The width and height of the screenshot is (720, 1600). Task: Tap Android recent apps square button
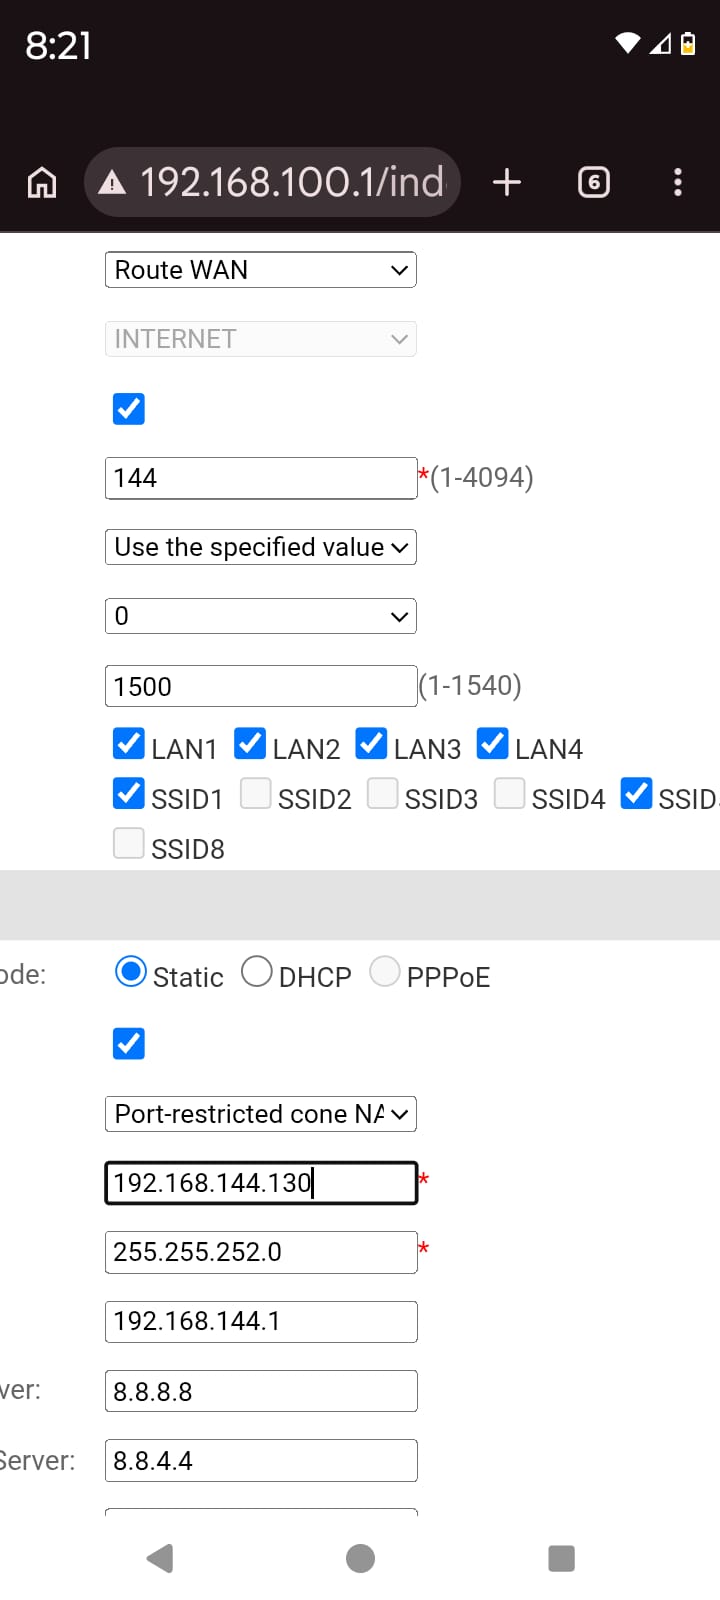tap(562, 1558)
